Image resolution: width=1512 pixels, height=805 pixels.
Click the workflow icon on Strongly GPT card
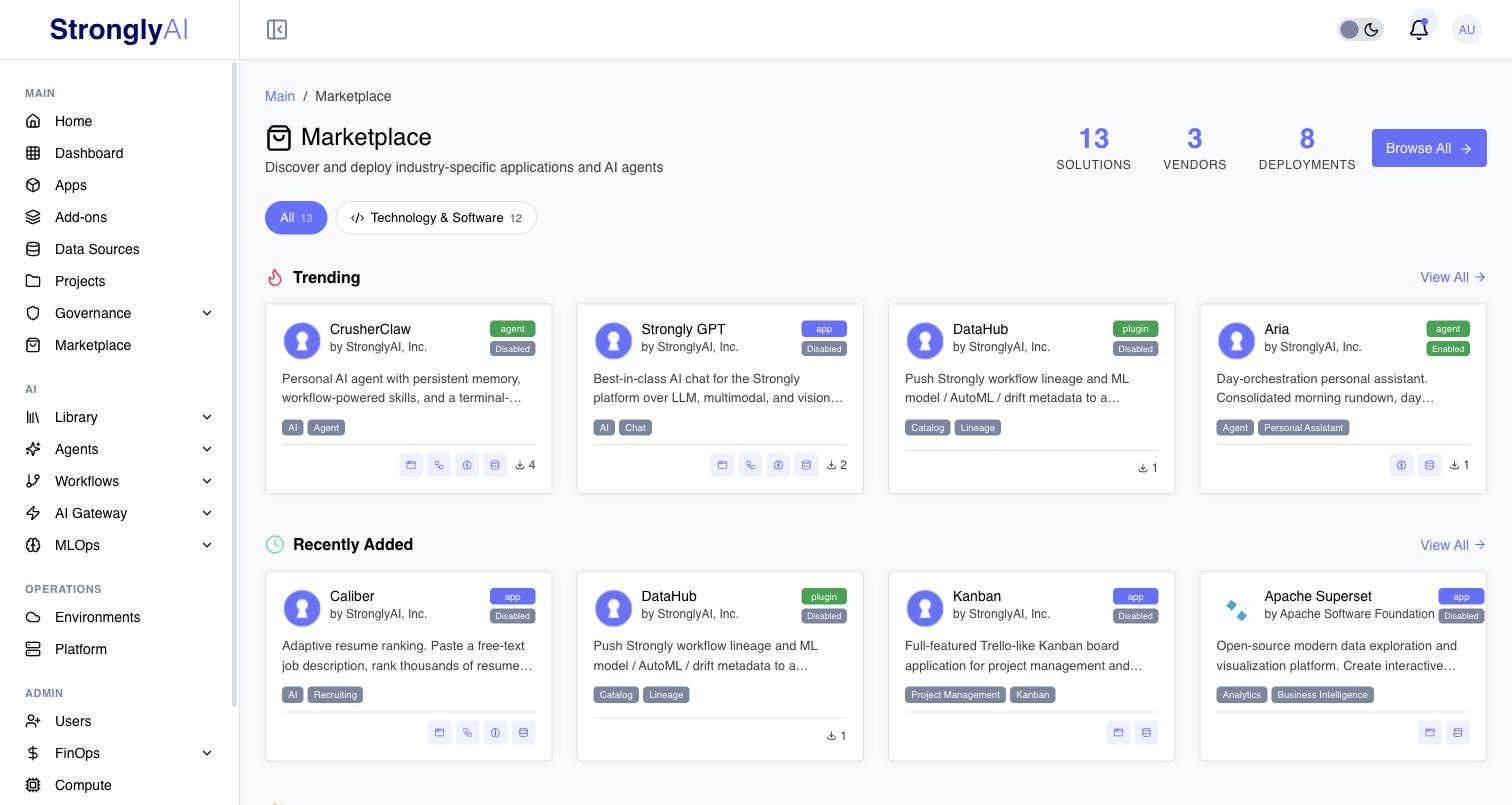(x=750, y=465)
